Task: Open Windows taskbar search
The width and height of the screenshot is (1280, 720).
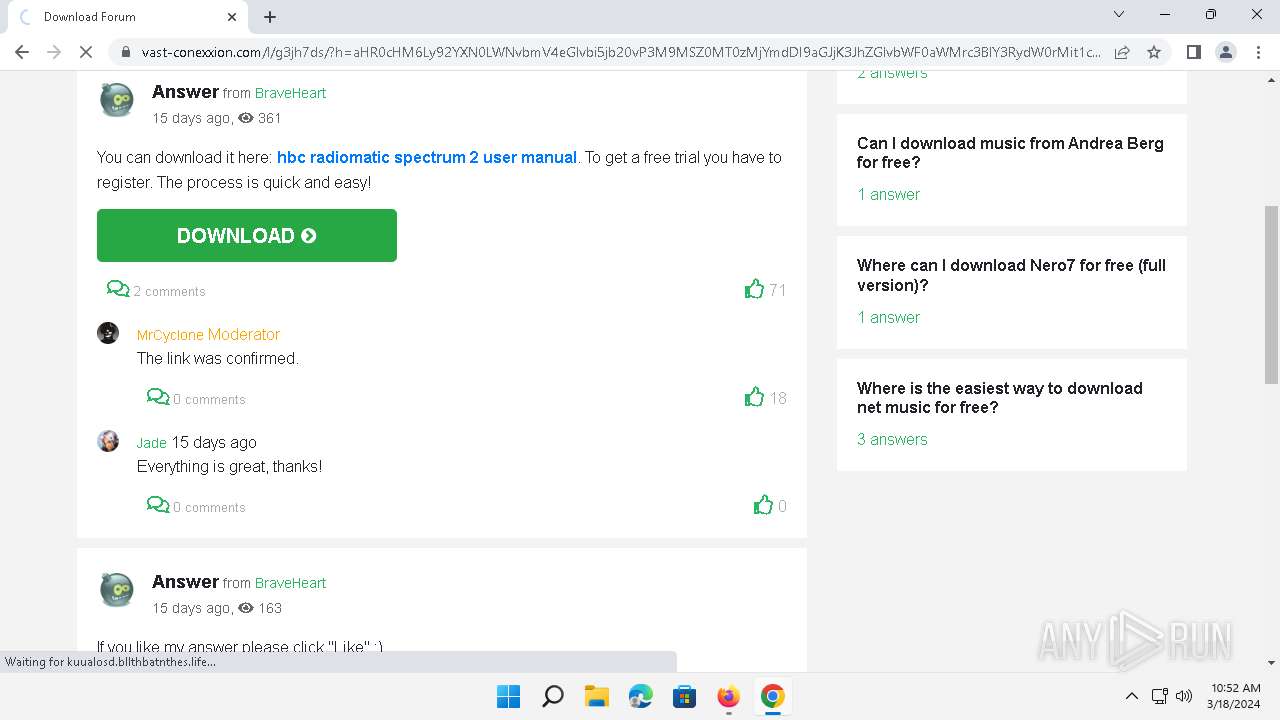Action: (552, 696)
